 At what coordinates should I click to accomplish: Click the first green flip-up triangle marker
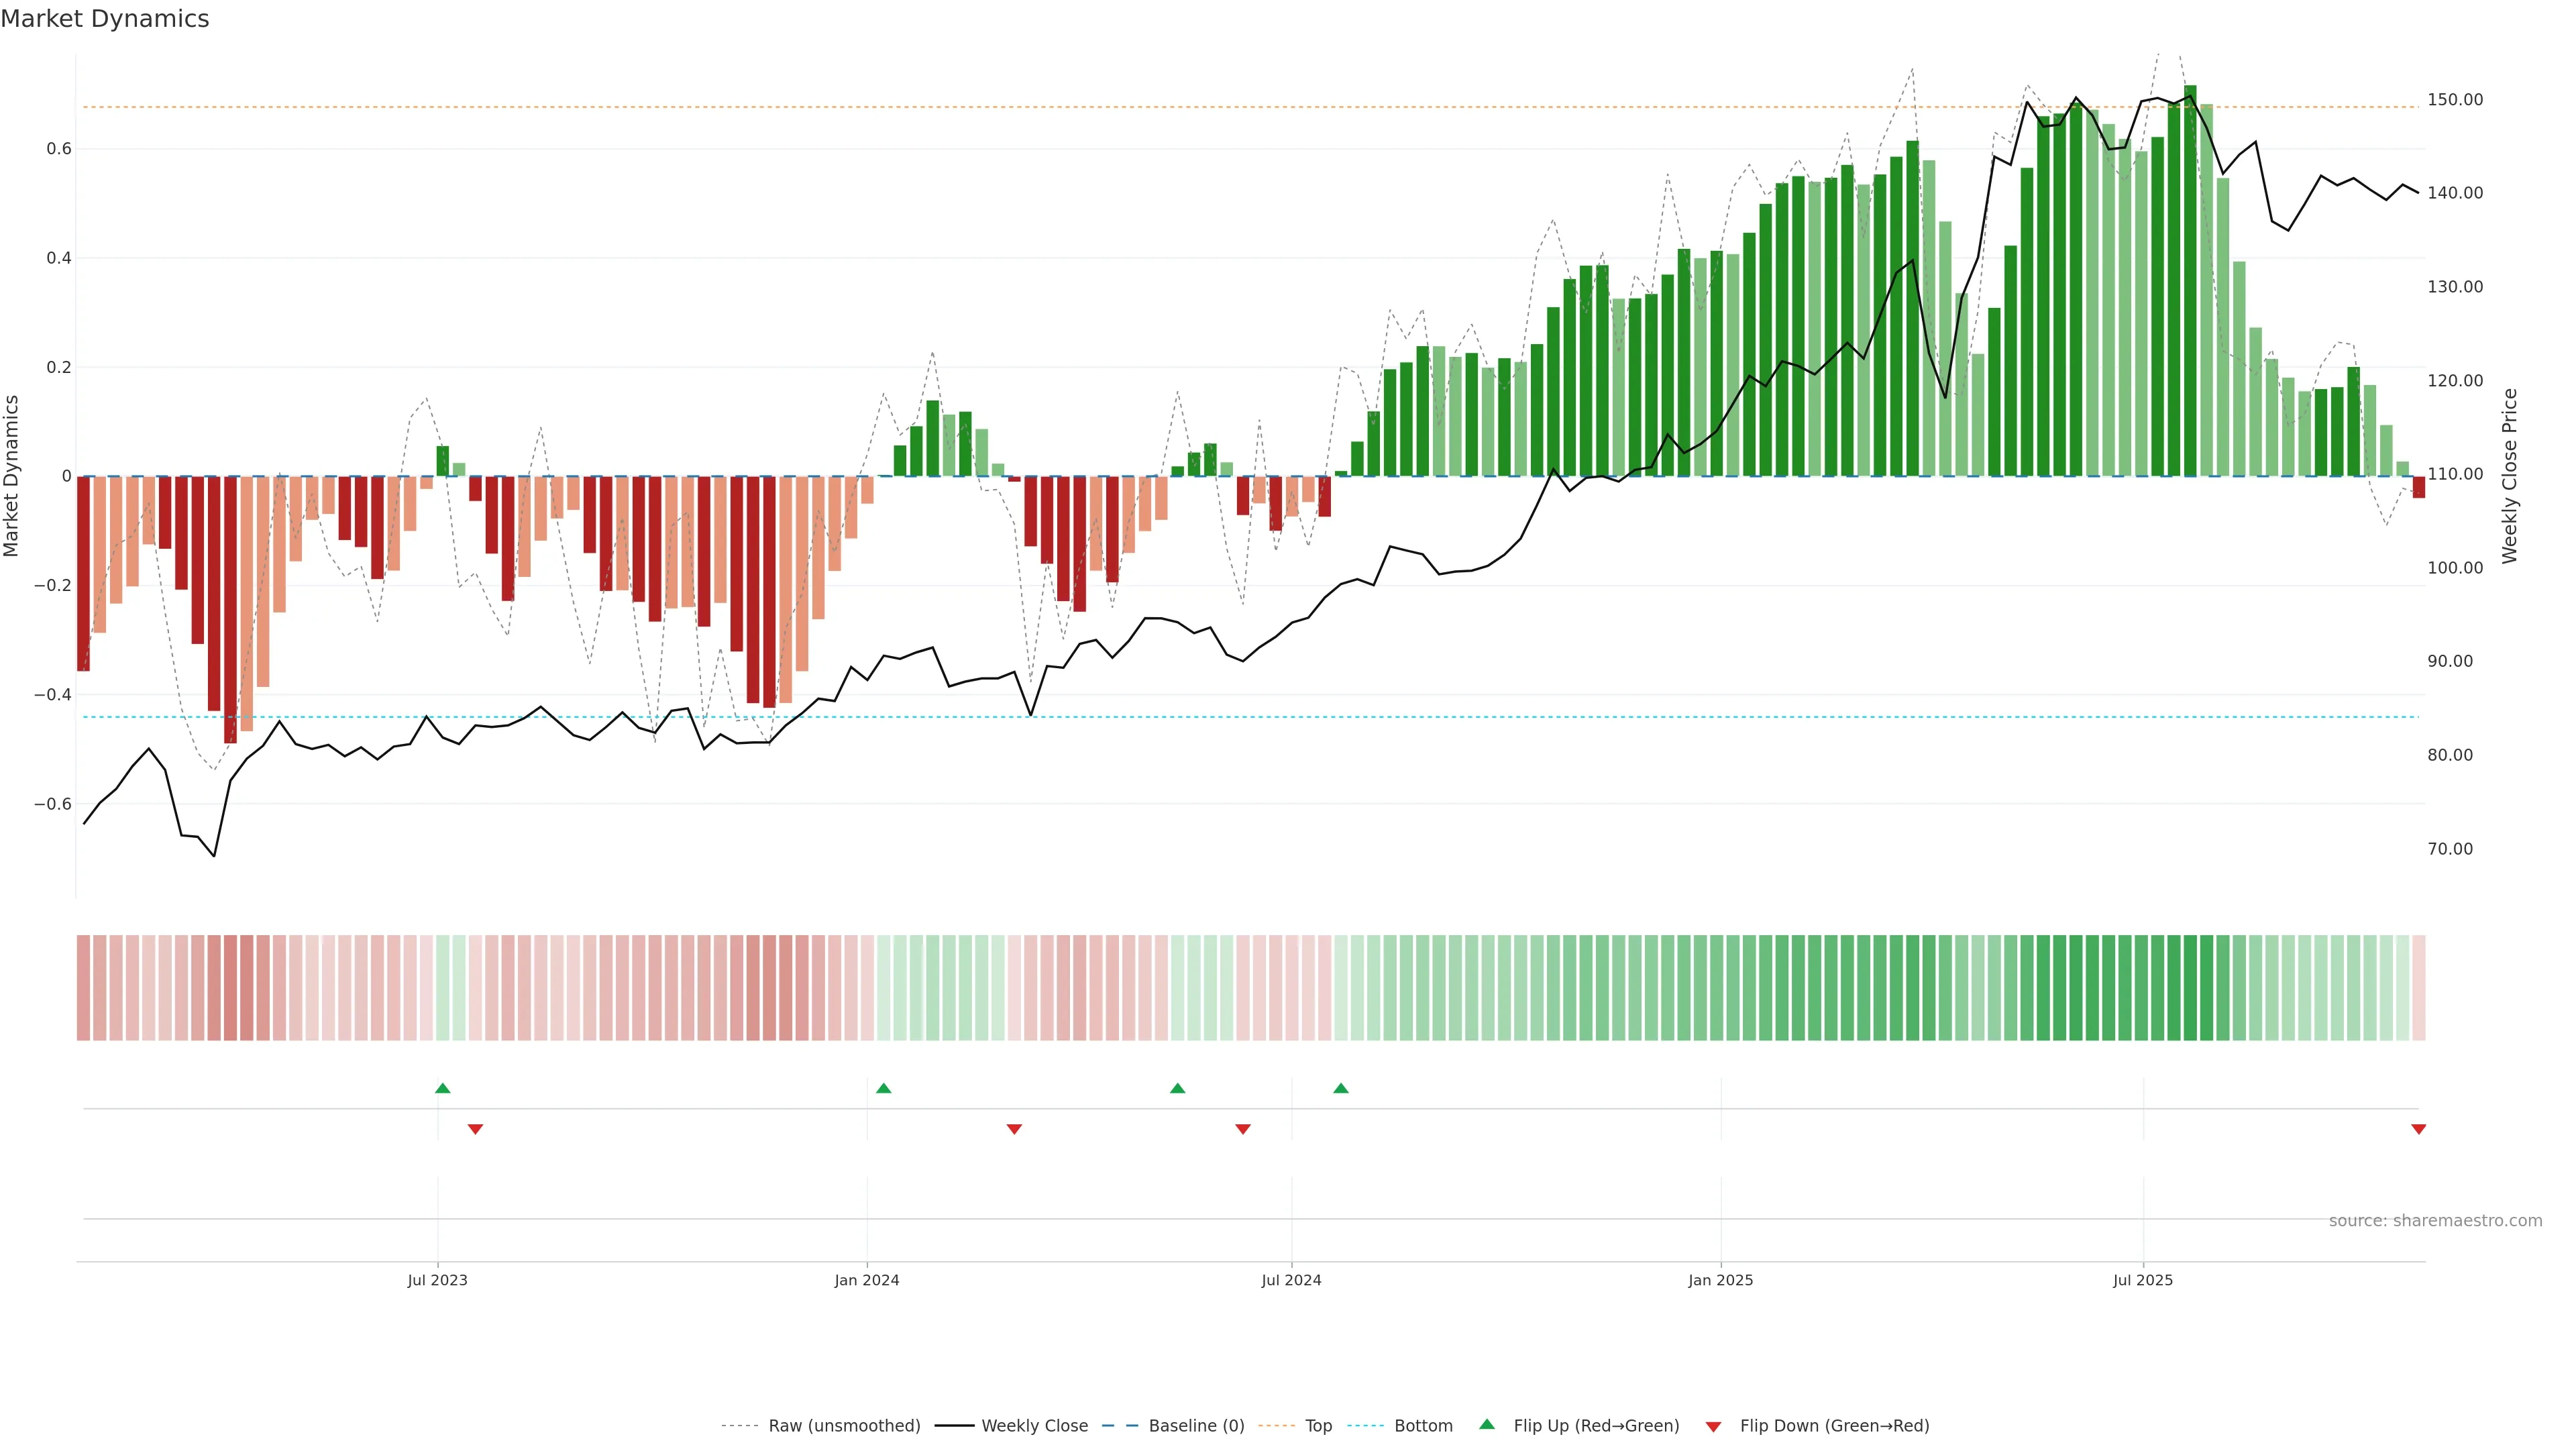click(x=443, y=1088)
